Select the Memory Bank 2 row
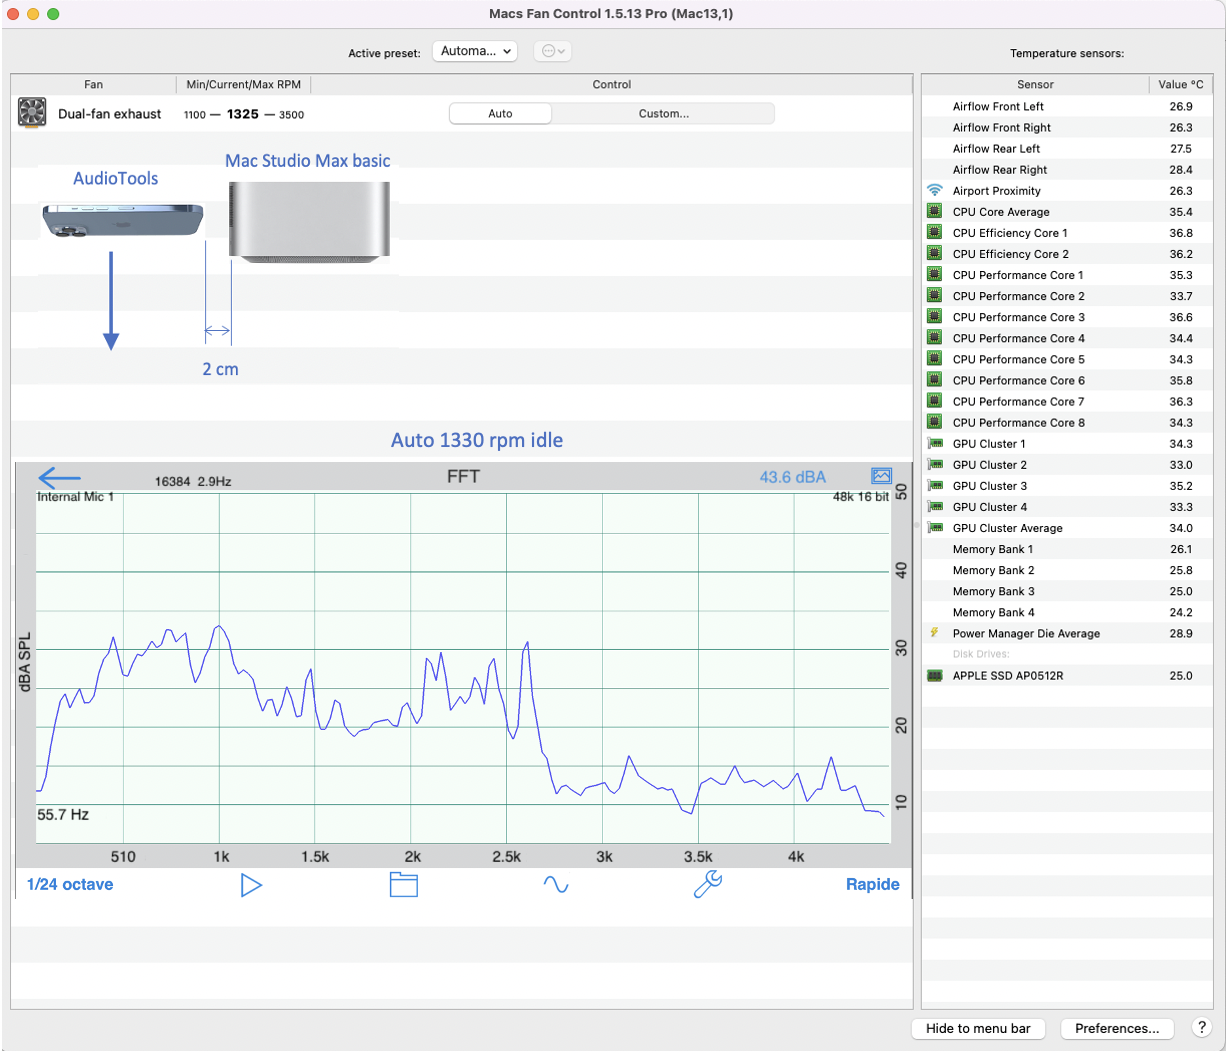The height and width of the screenshot is (1054, 1227). coord(1067,570)
